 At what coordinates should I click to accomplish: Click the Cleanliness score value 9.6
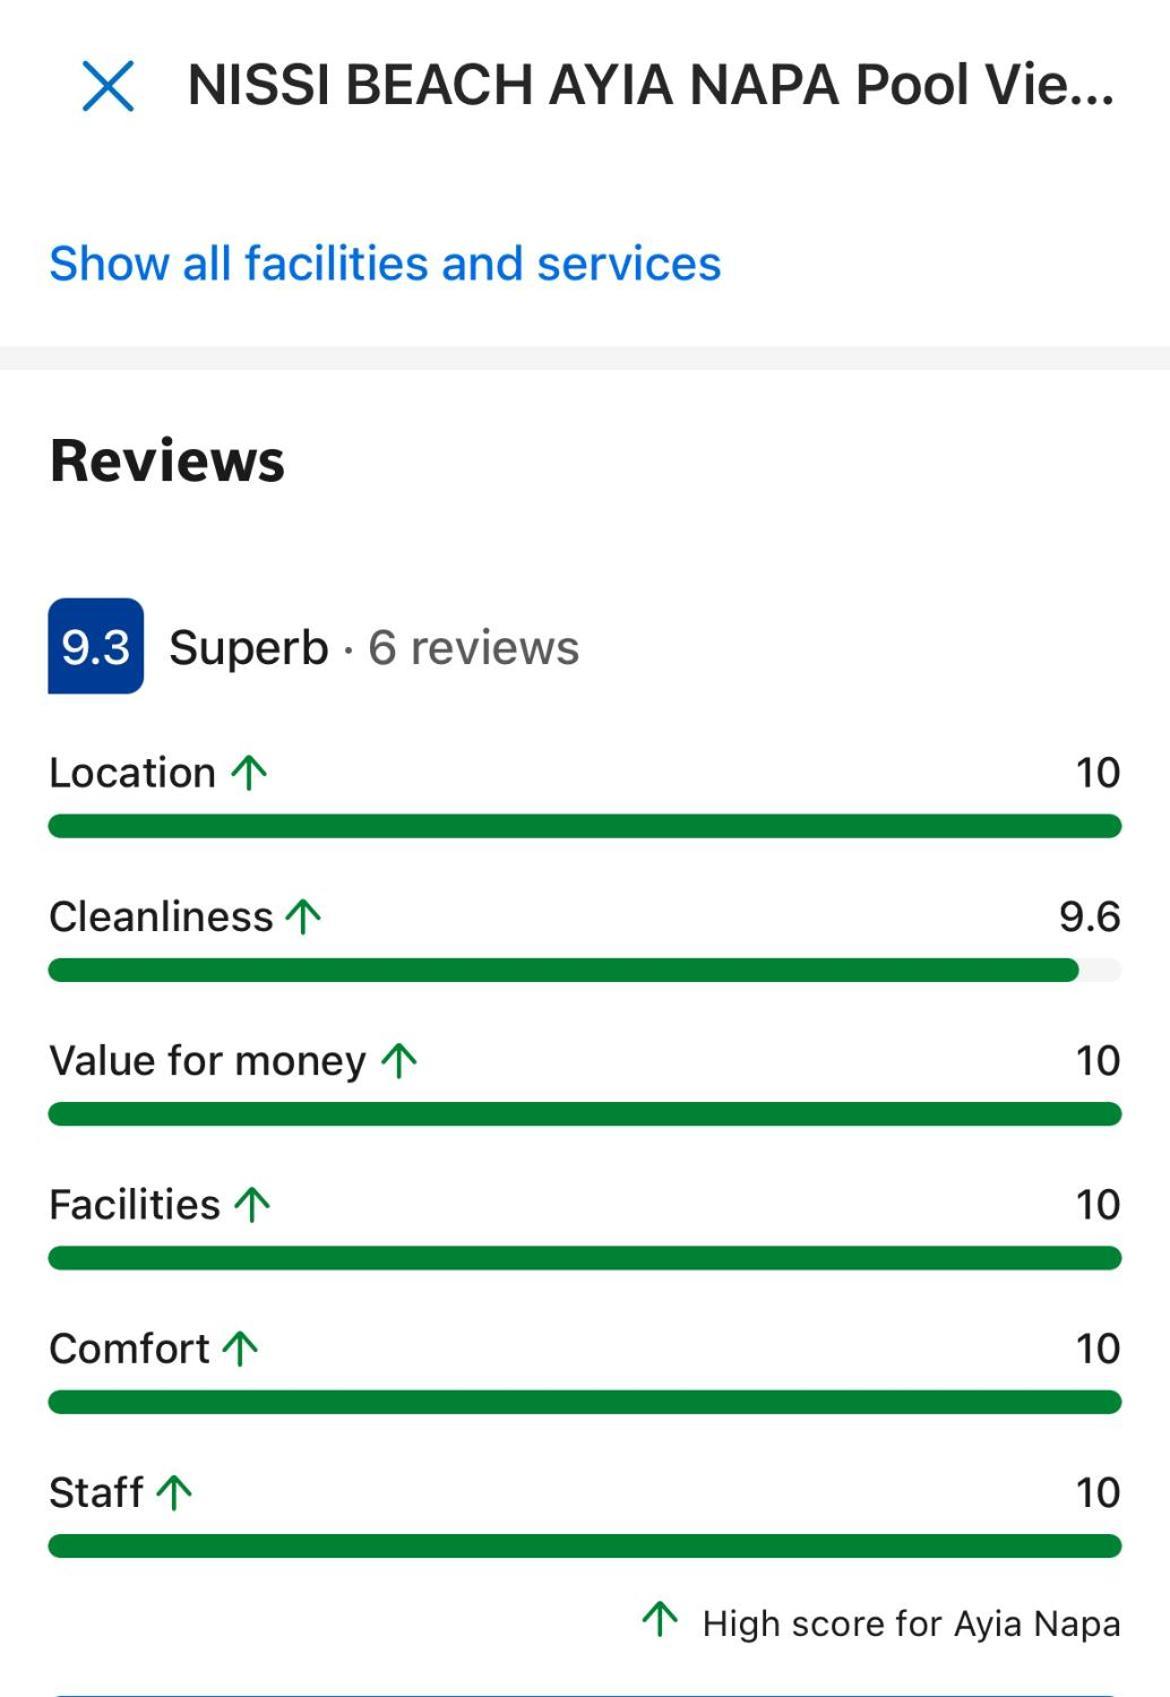click(x=1090, y=916)
